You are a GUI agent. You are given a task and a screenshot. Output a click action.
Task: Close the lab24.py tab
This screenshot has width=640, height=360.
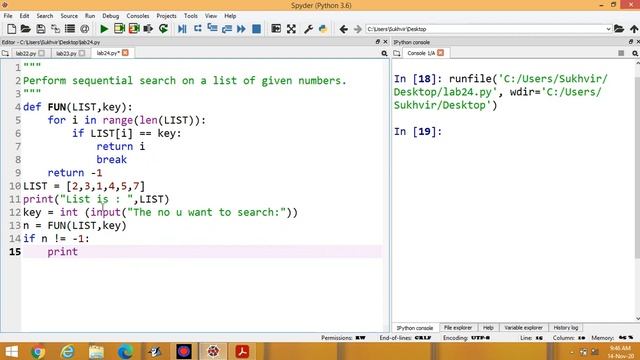125,53
